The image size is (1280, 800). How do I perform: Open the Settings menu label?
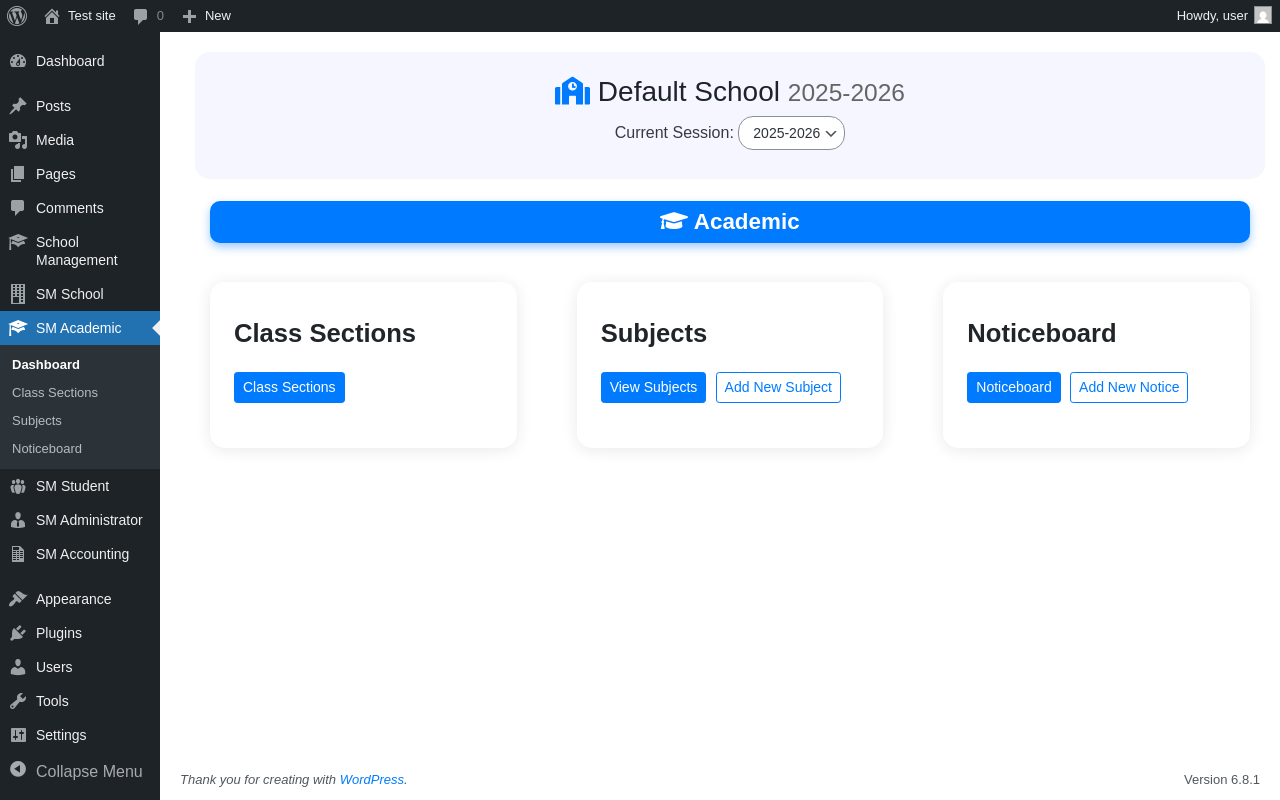tap(61, 735)
